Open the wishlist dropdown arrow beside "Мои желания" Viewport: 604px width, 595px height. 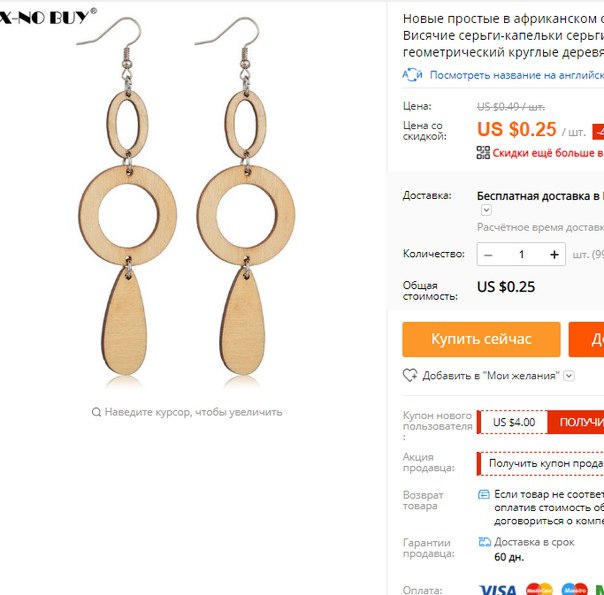569,375
